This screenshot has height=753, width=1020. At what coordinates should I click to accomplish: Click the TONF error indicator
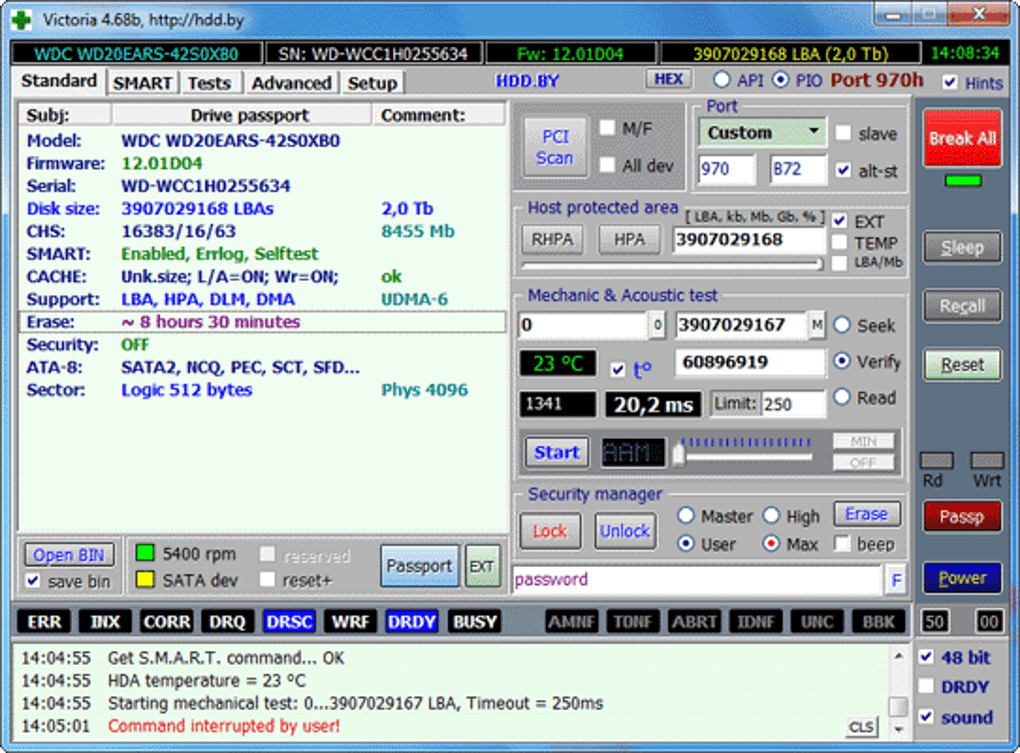[633, 622]
